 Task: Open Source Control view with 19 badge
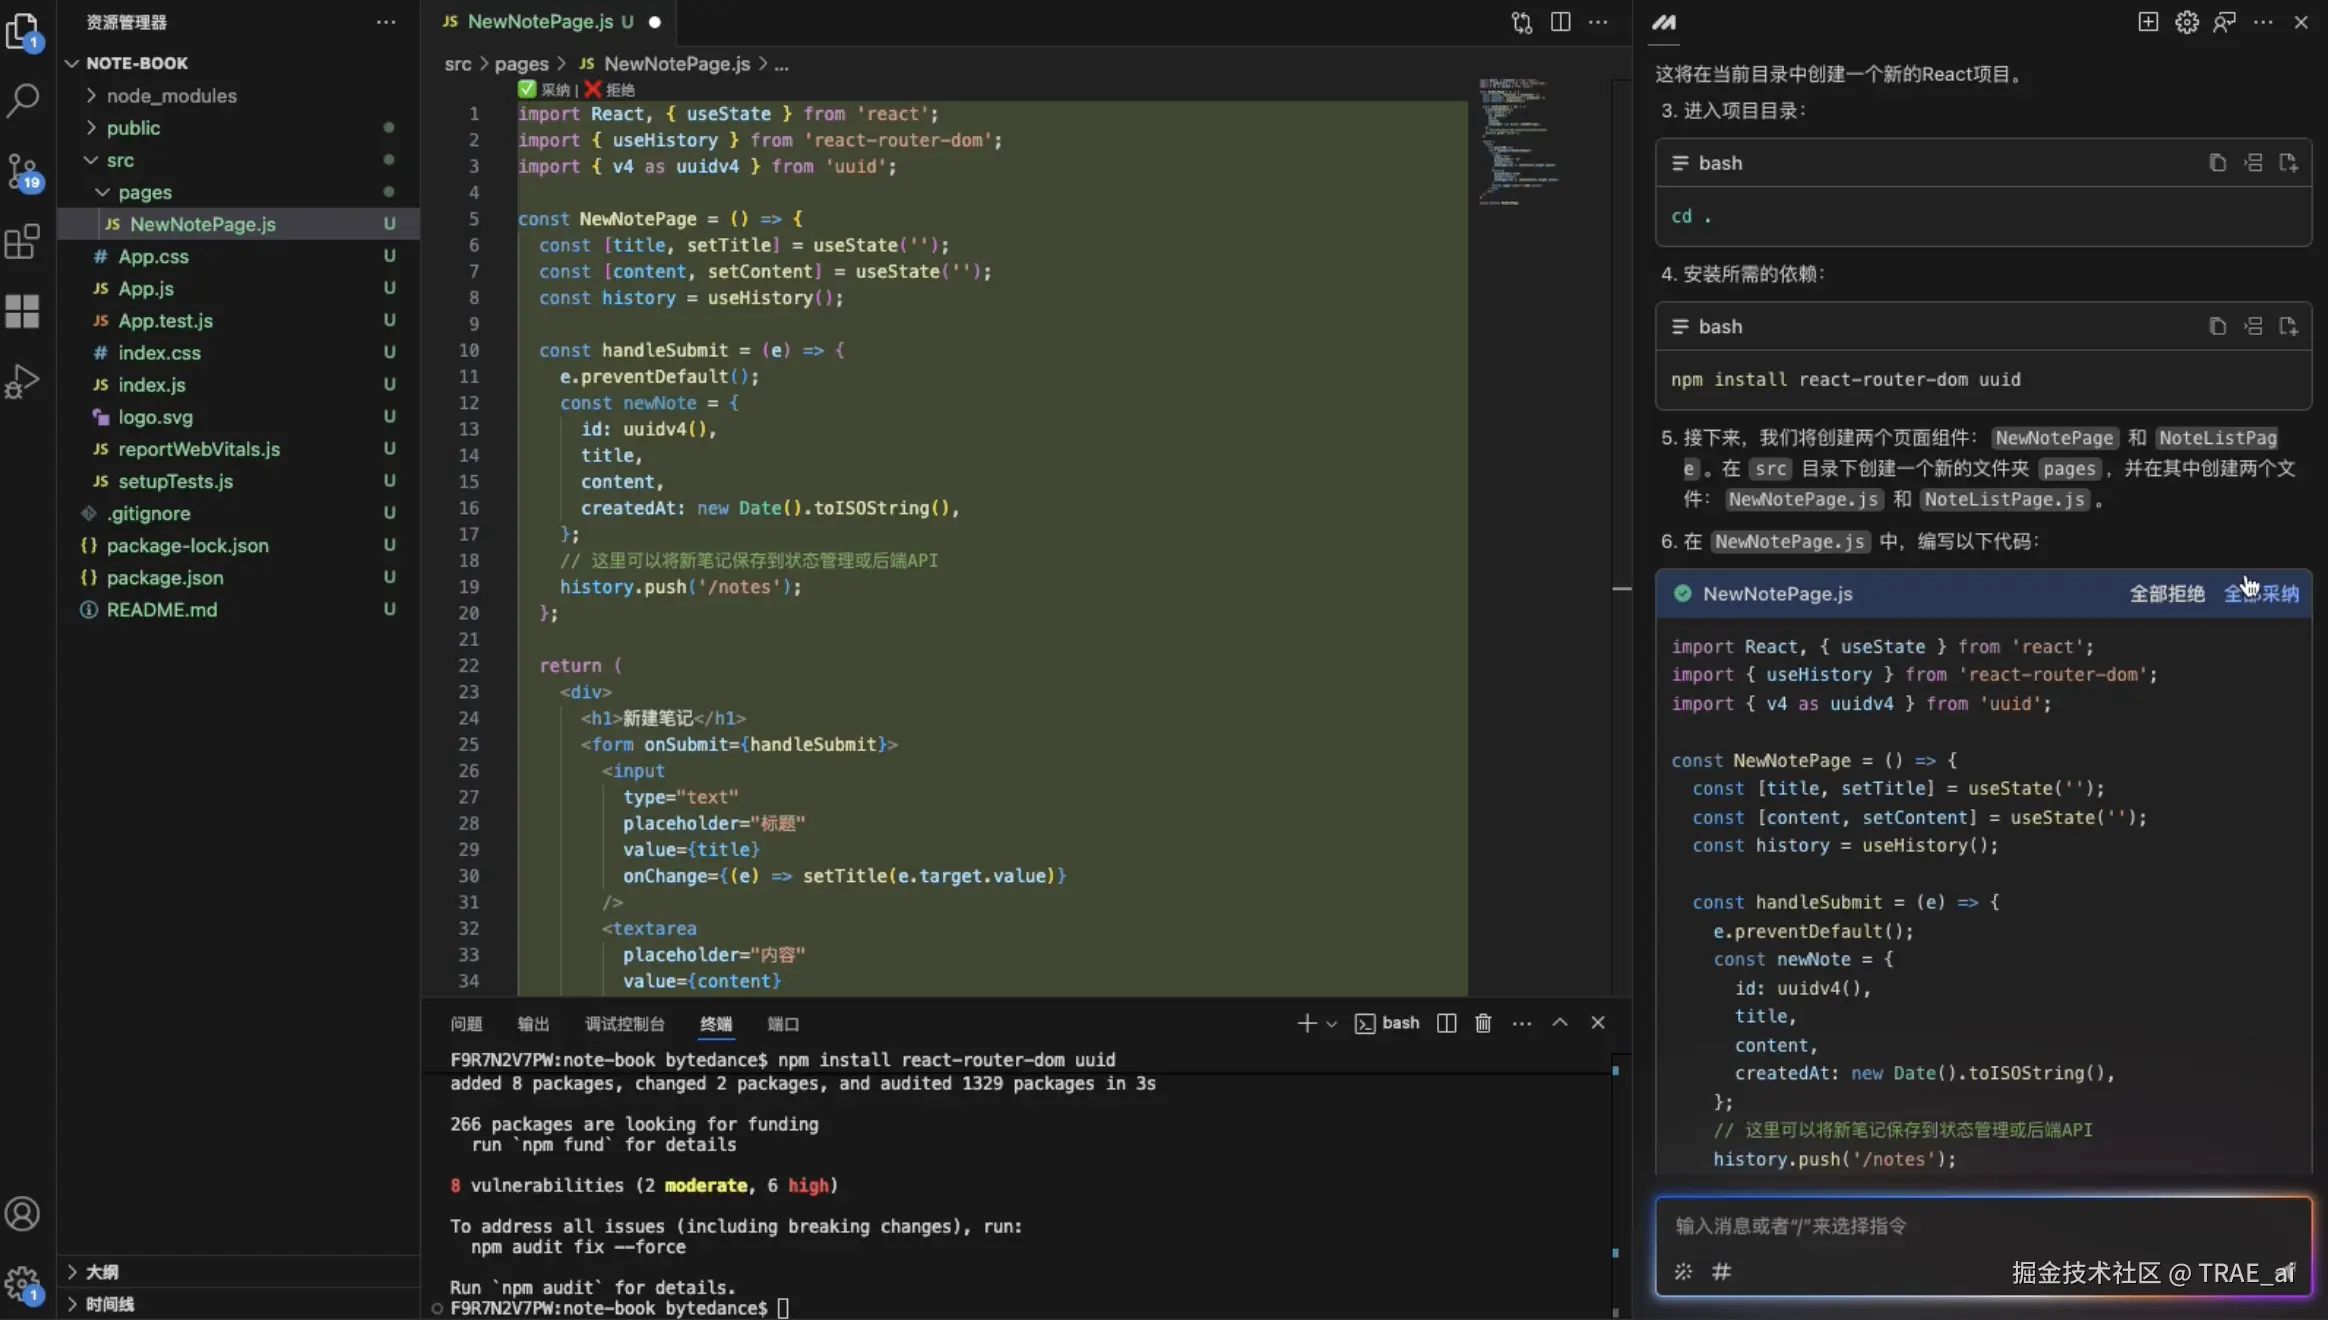pyautogui.click(x=23, y=171)
